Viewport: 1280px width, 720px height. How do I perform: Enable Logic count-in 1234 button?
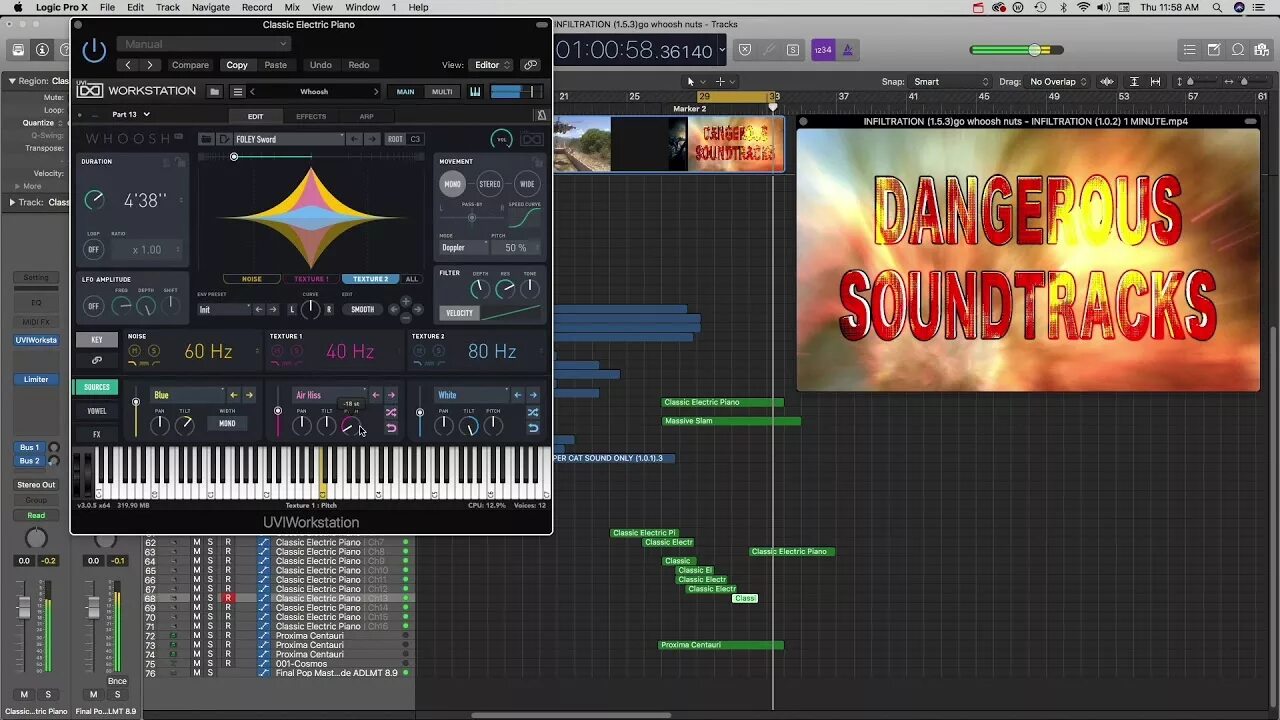click(x=822, y=50)
